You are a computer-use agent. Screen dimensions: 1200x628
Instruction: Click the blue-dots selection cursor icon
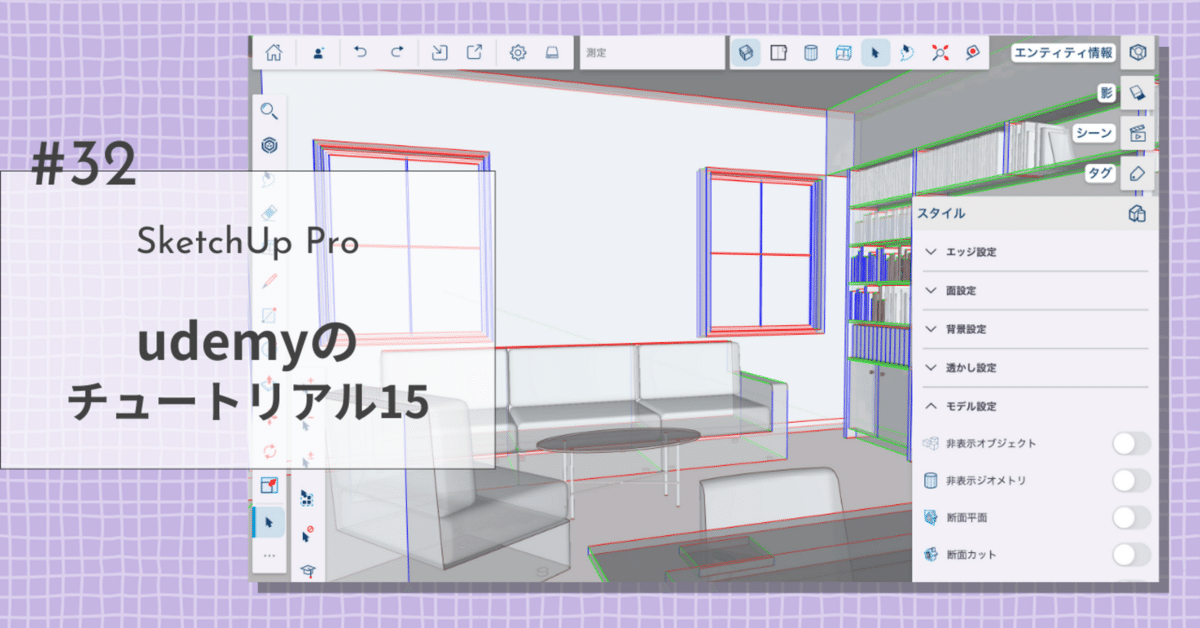pyautogui.click(x=308, y=497)
